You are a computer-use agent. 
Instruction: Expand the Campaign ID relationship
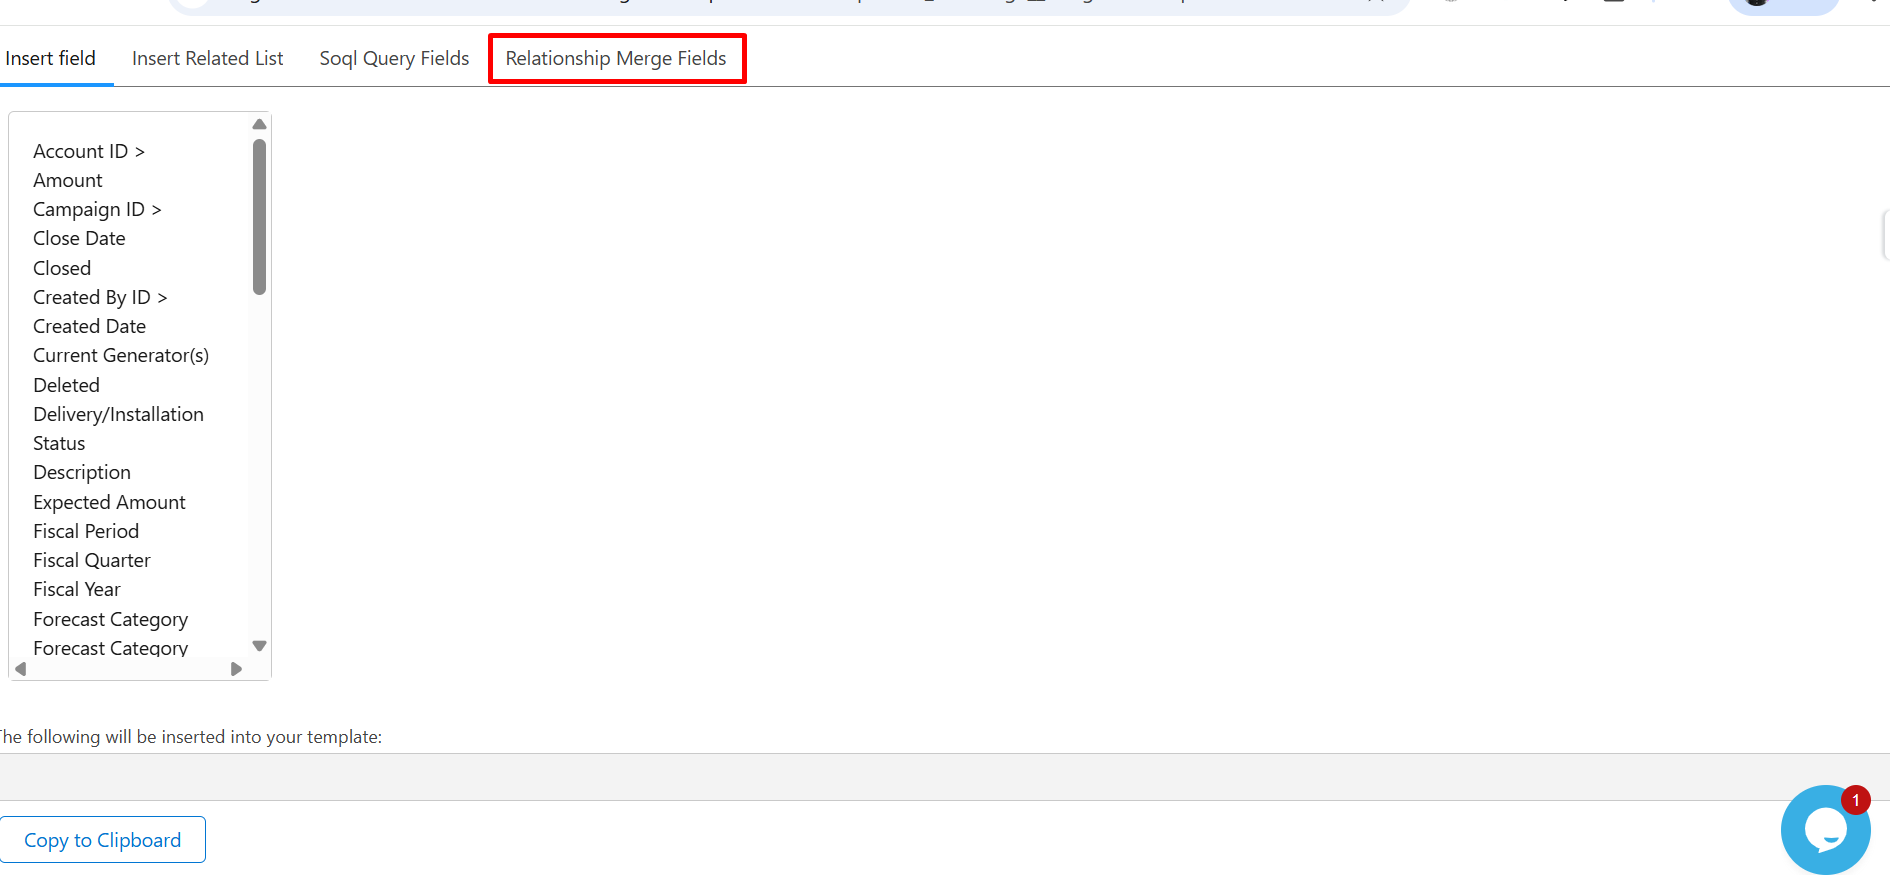coord(97,209)
